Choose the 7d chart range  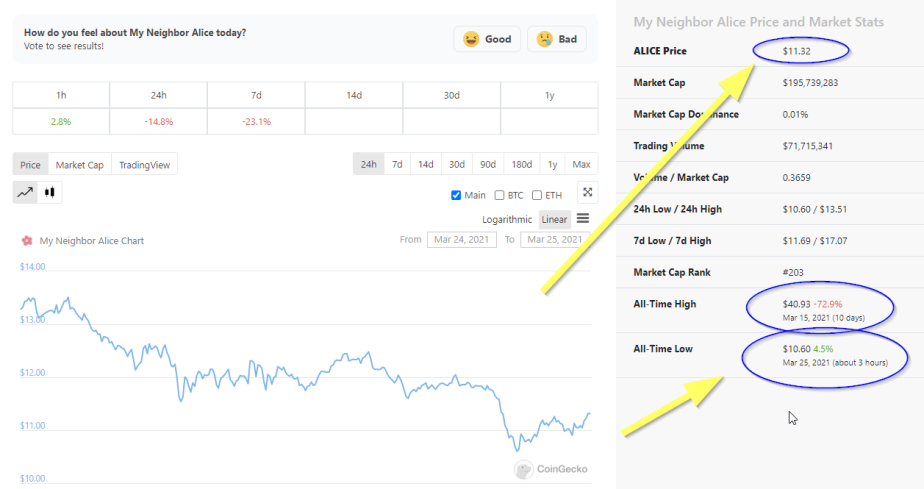coord(398,164)
